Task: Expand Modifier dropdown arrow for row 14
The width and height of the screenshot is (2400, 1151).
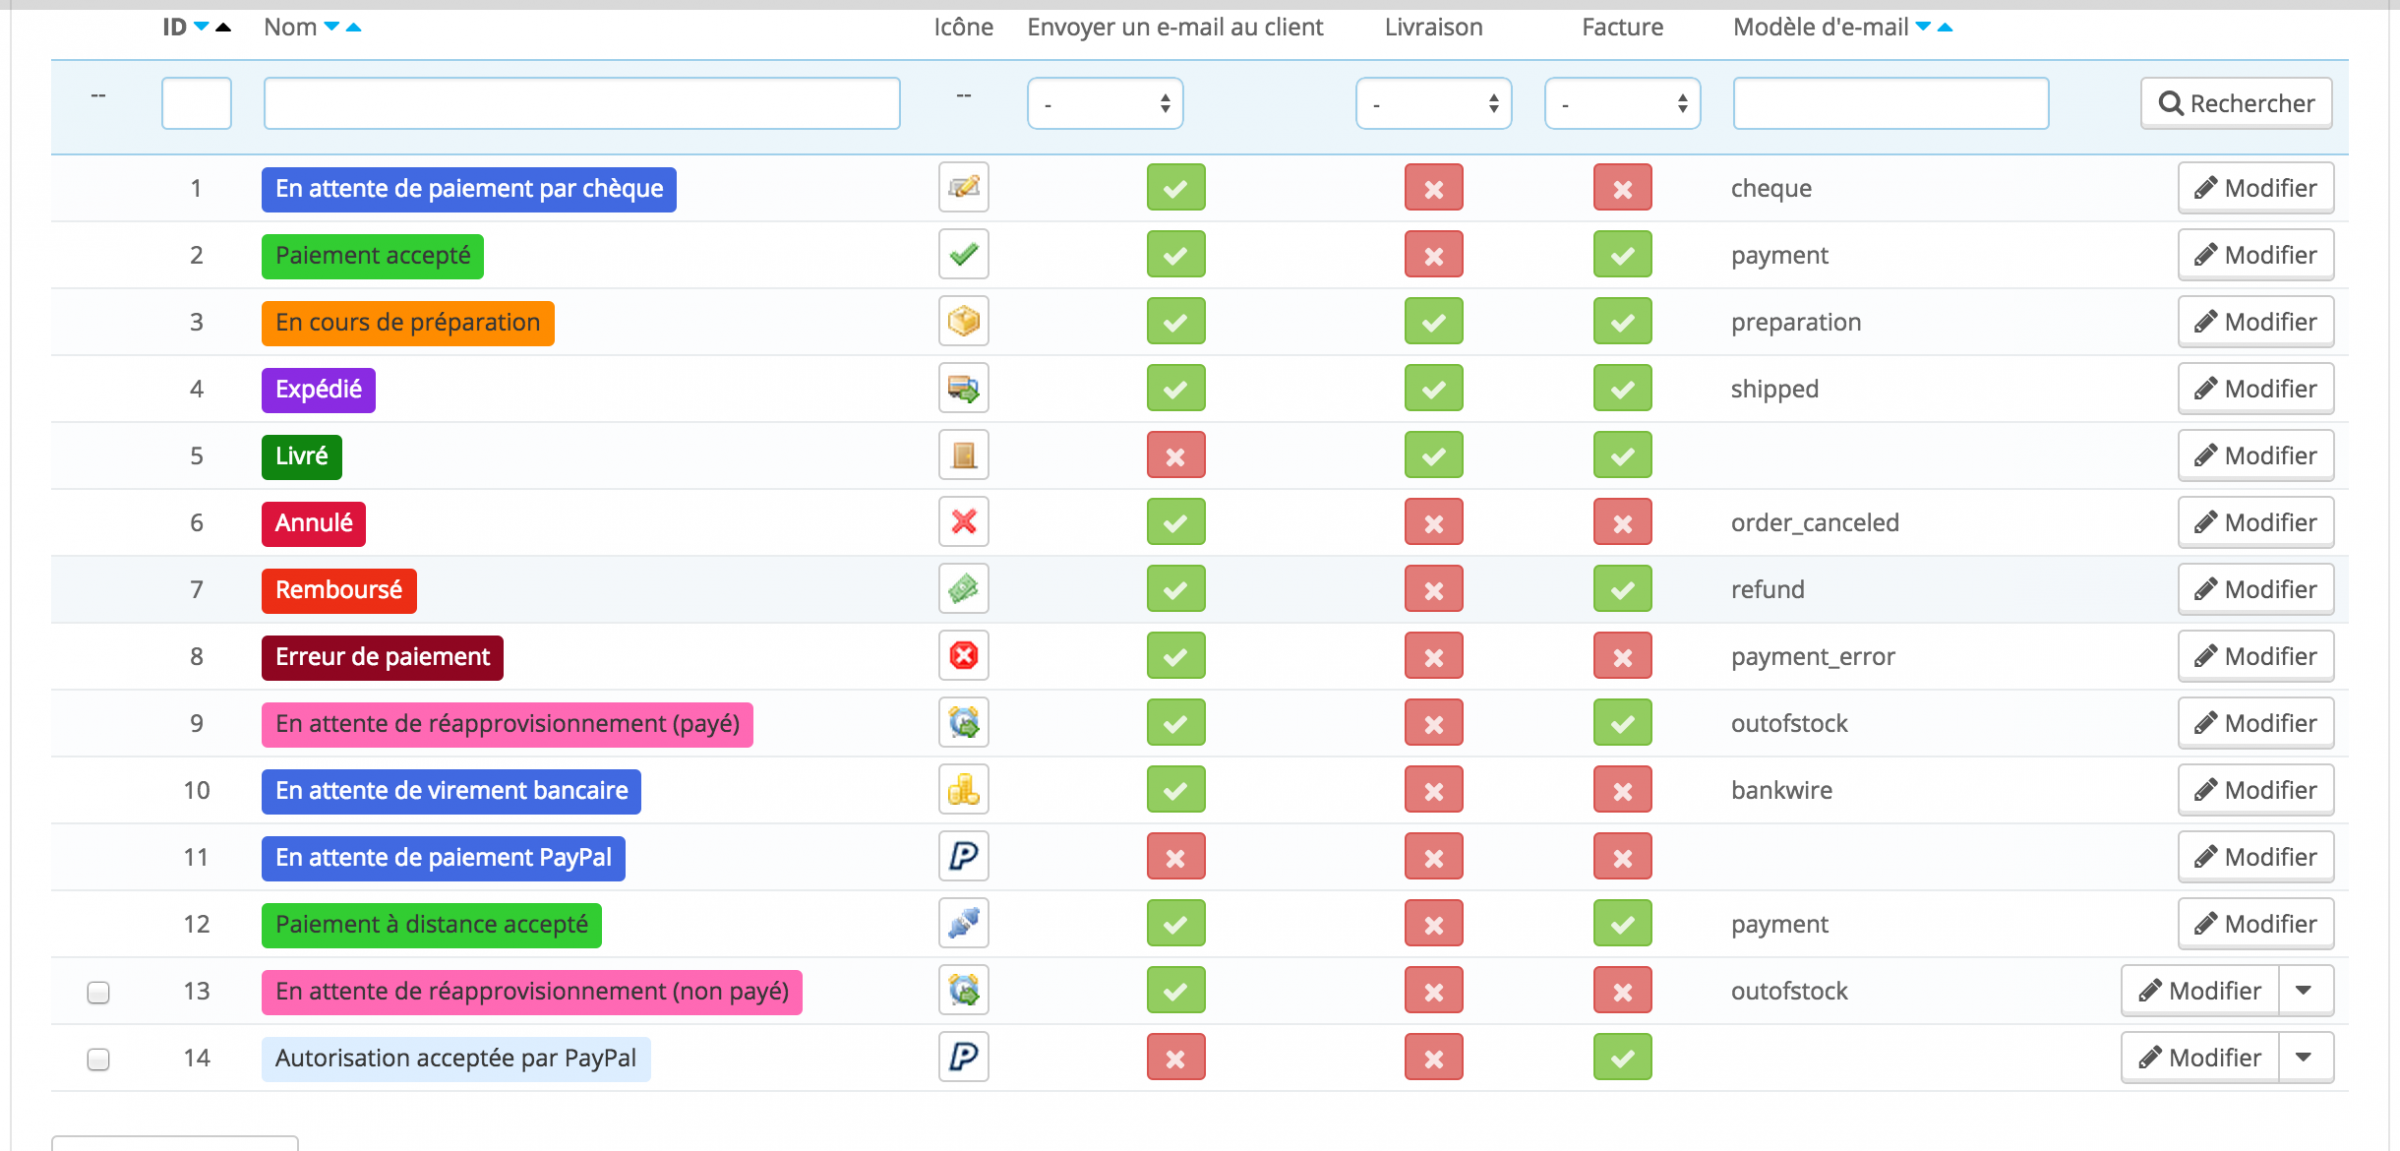Action: coord(2306,1058)
